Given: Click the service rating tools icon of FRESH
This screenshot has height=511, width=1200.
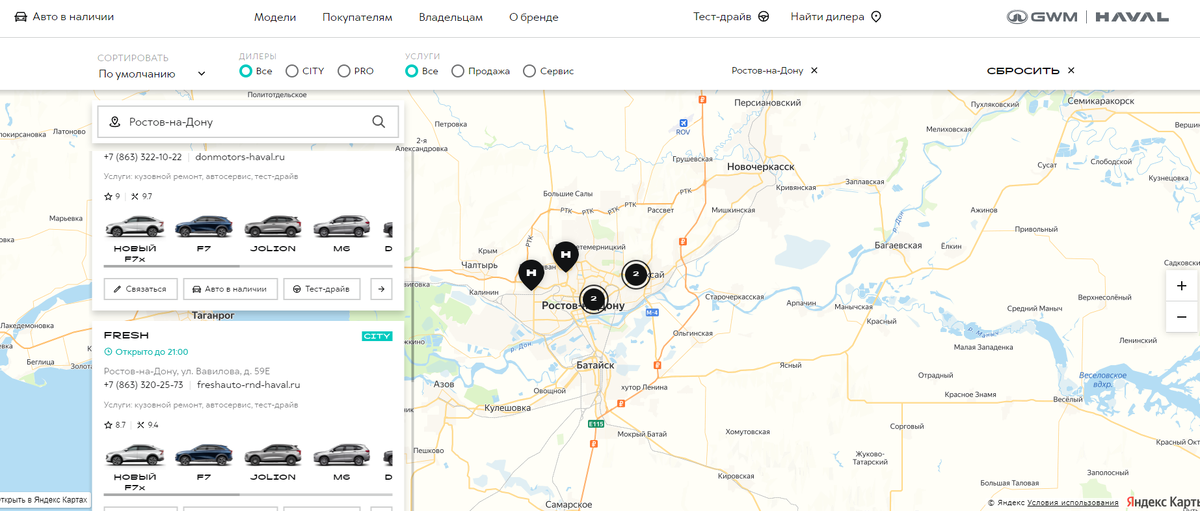Looking at the screenshot, I should tap(139, 425).
